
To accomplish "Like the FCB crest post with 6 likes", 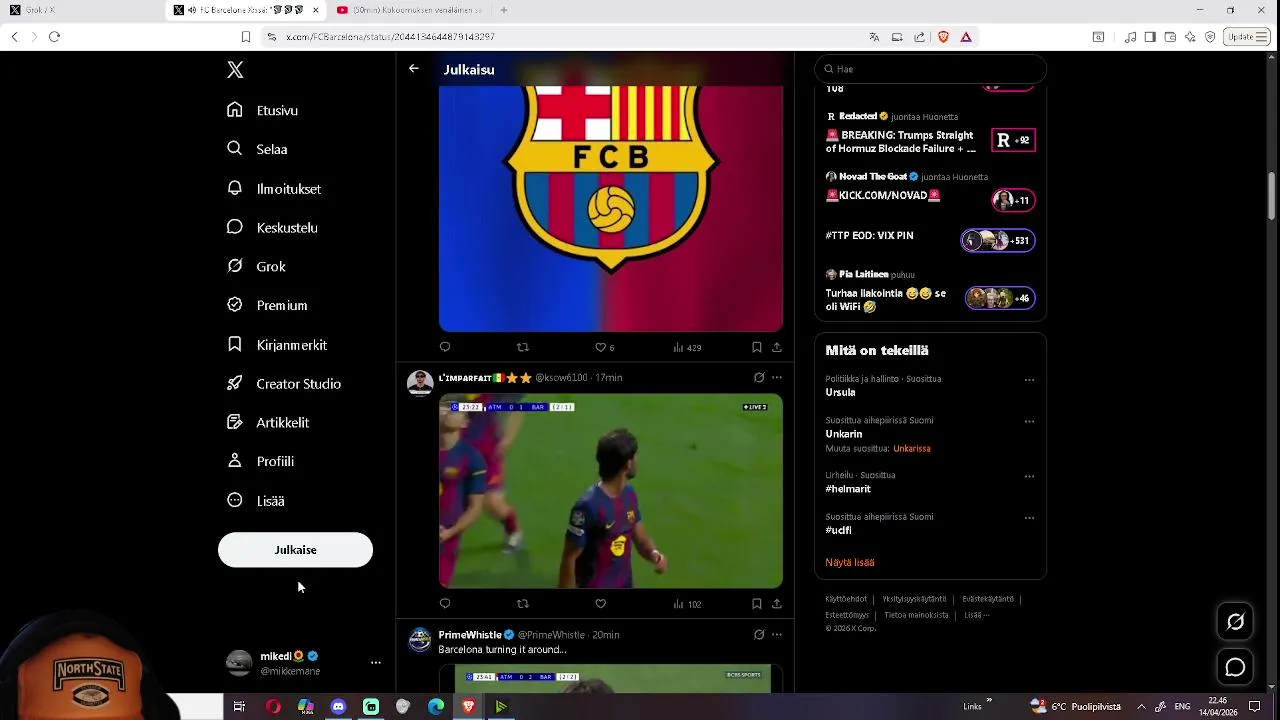I will (604, 347).
